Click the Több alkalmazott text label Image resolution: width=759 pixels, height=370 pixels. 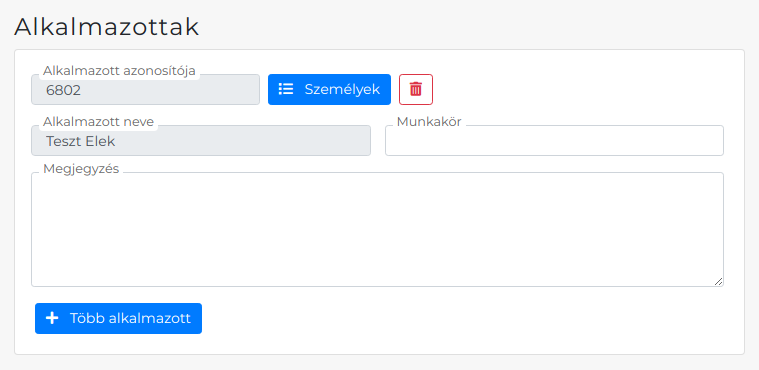point(130,318)
